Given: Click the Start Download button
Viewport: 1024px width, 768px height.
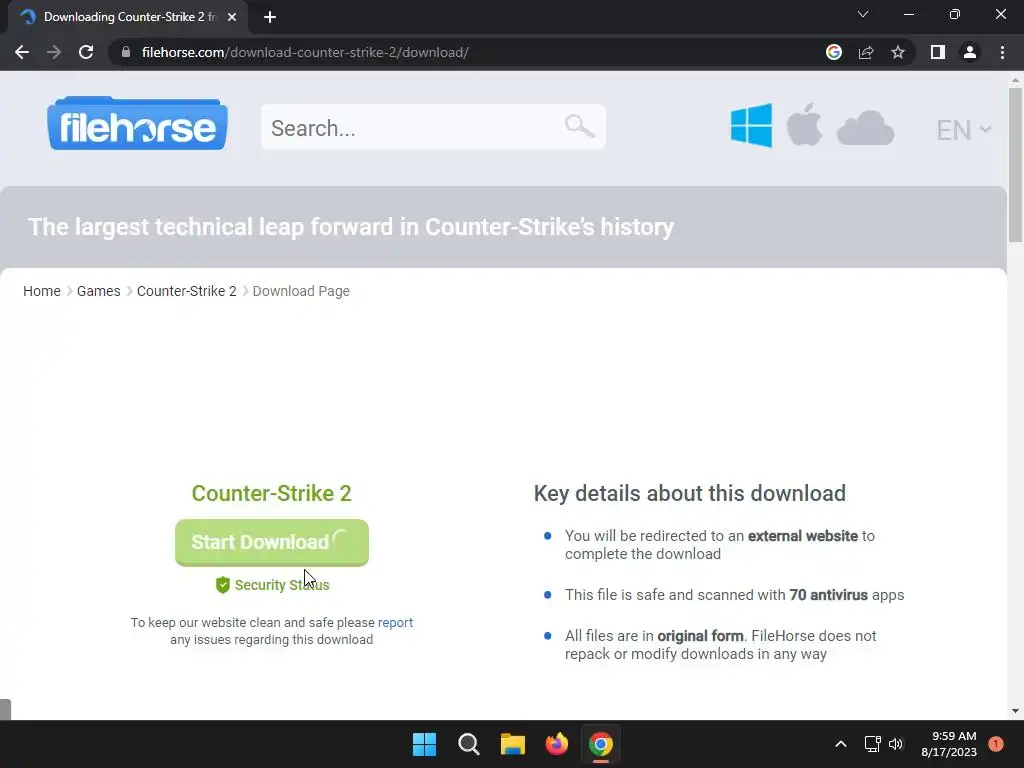Looking at the screenshot, I should (x=272, y=542).
